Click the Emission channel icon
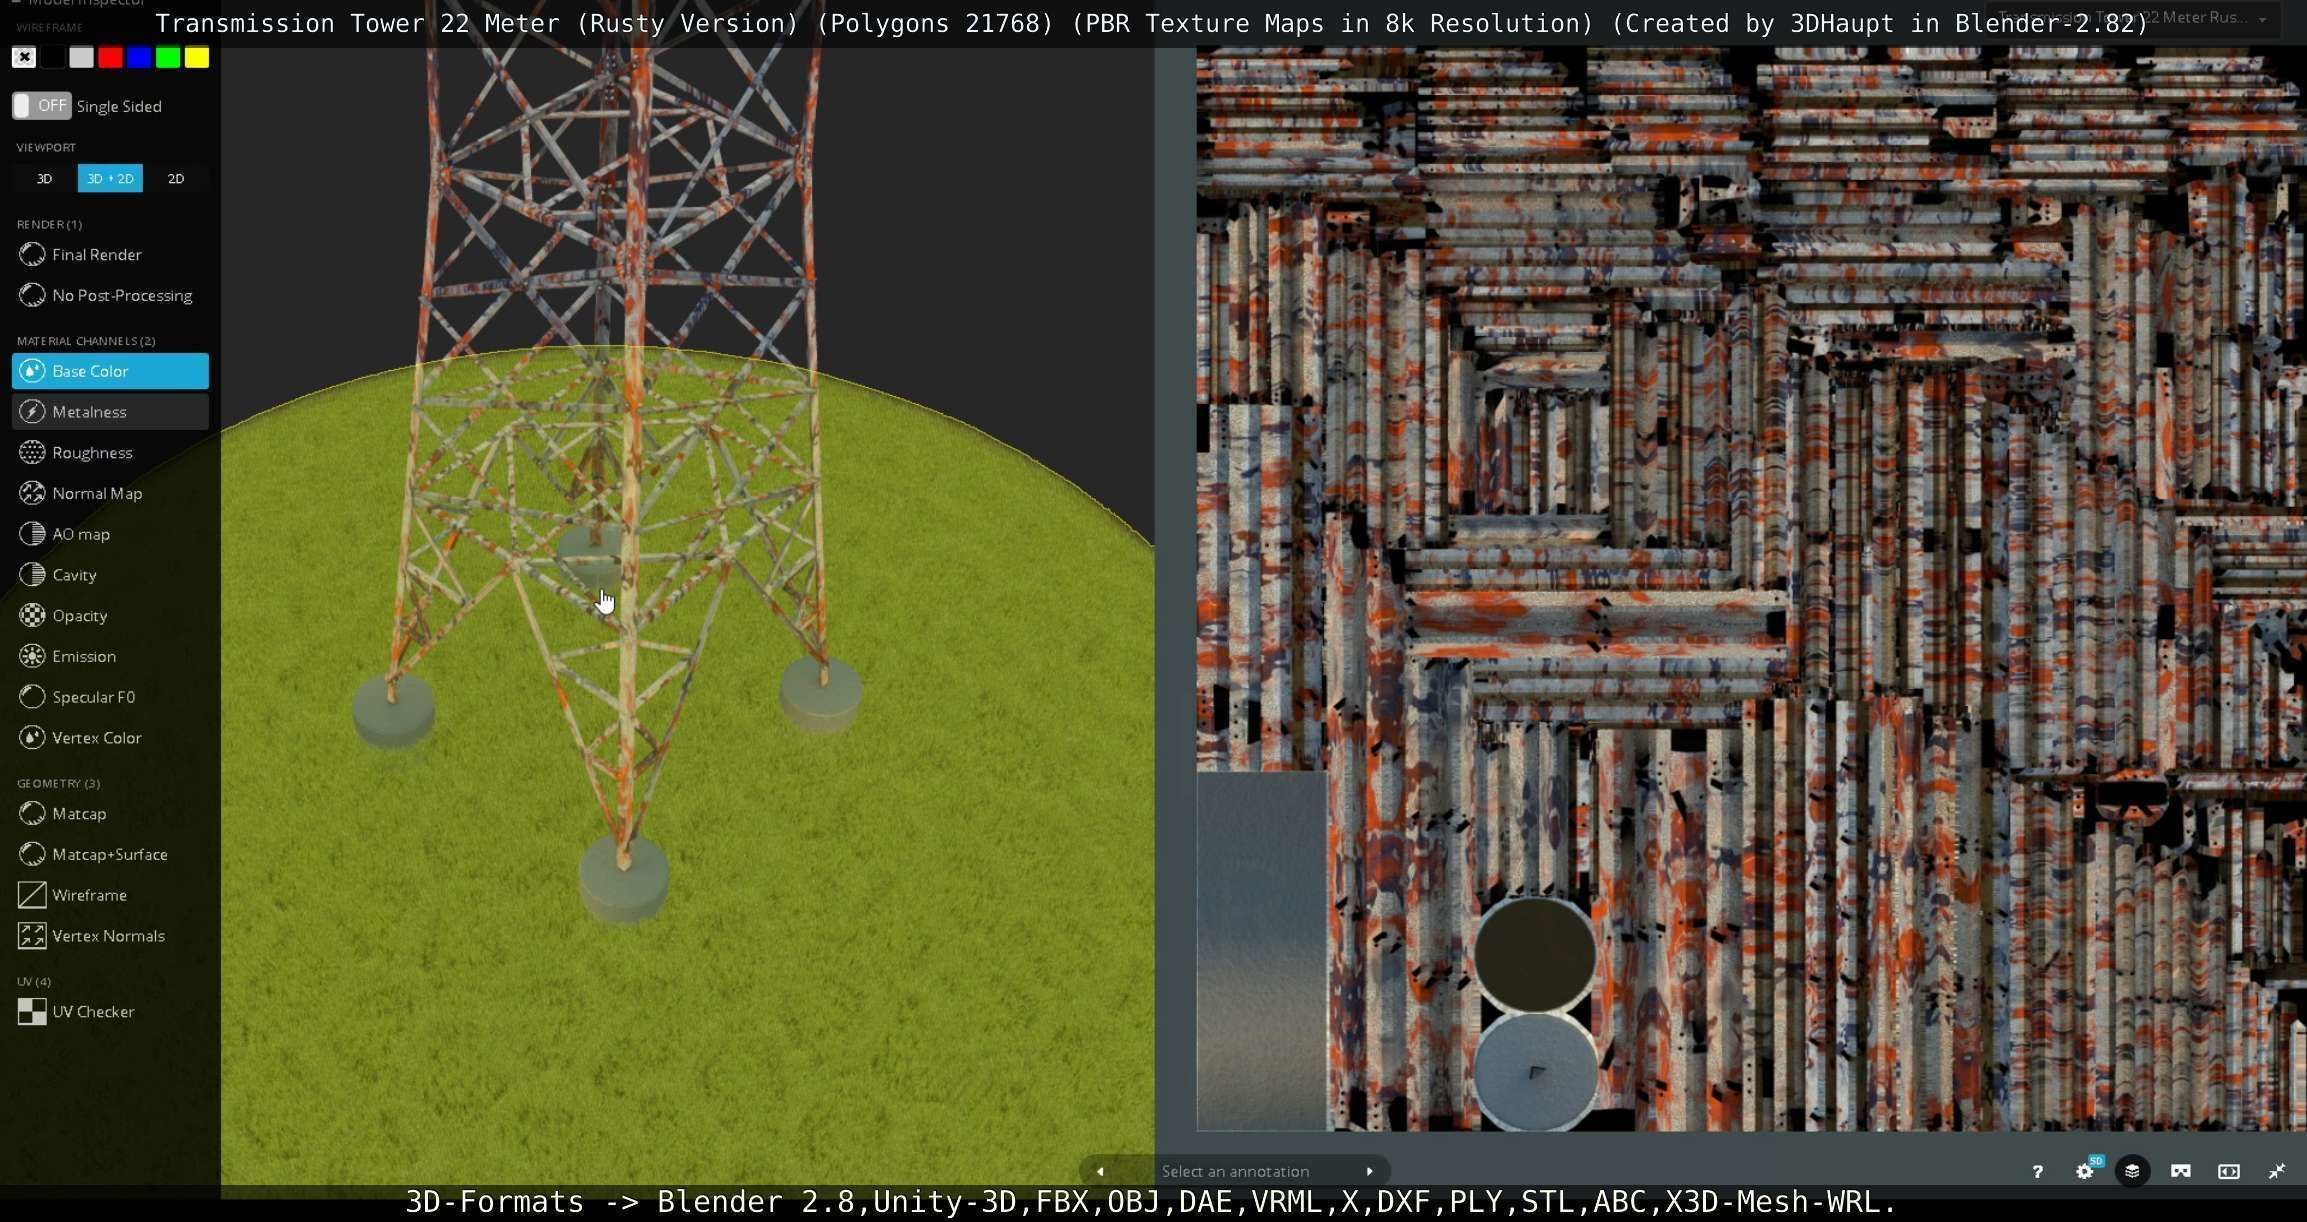This screenshot has height=1222, width=2307. 32,656
